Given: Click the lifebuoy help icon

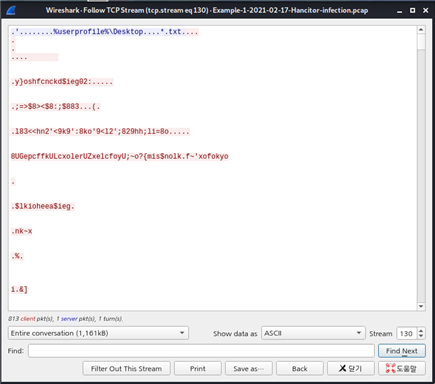Looking at the screenshot, I should pos(390,368).
